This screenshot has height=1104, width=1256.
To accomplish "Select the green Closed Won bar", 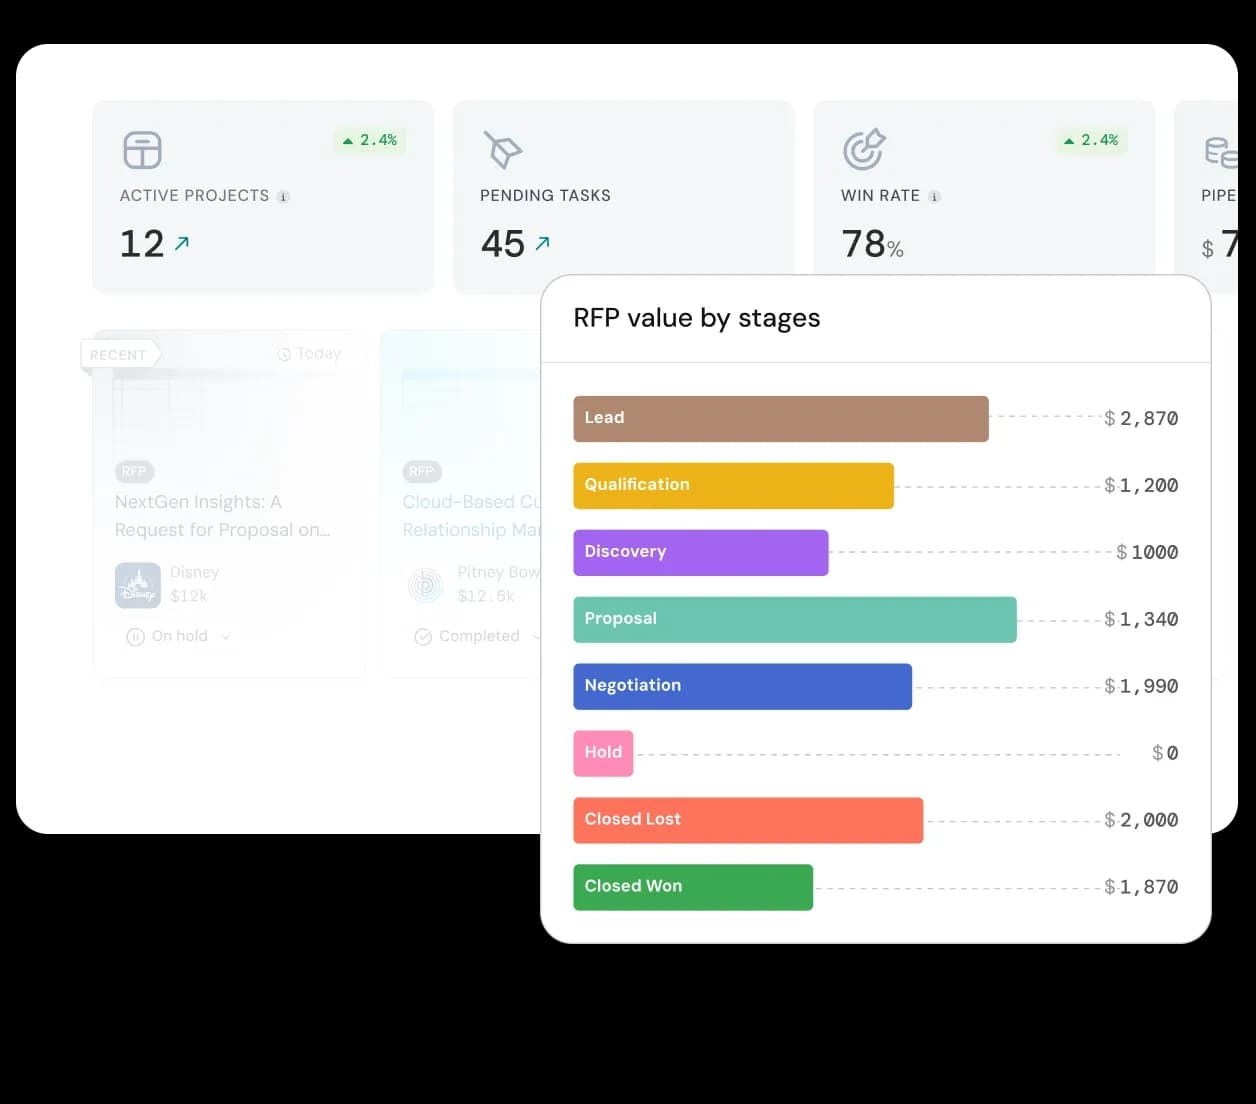I will point(692,887).
